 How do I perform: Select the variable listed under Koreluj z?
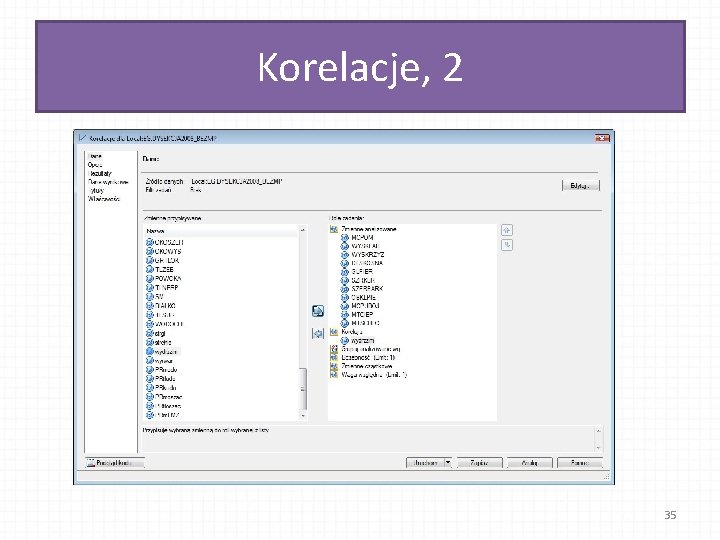(358, 340)
